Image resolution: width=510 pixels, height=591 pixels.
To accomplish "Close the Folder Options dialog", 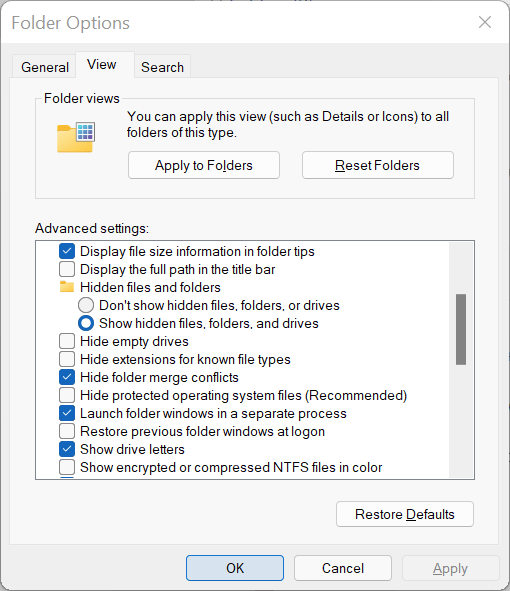I will coord(485,22).
